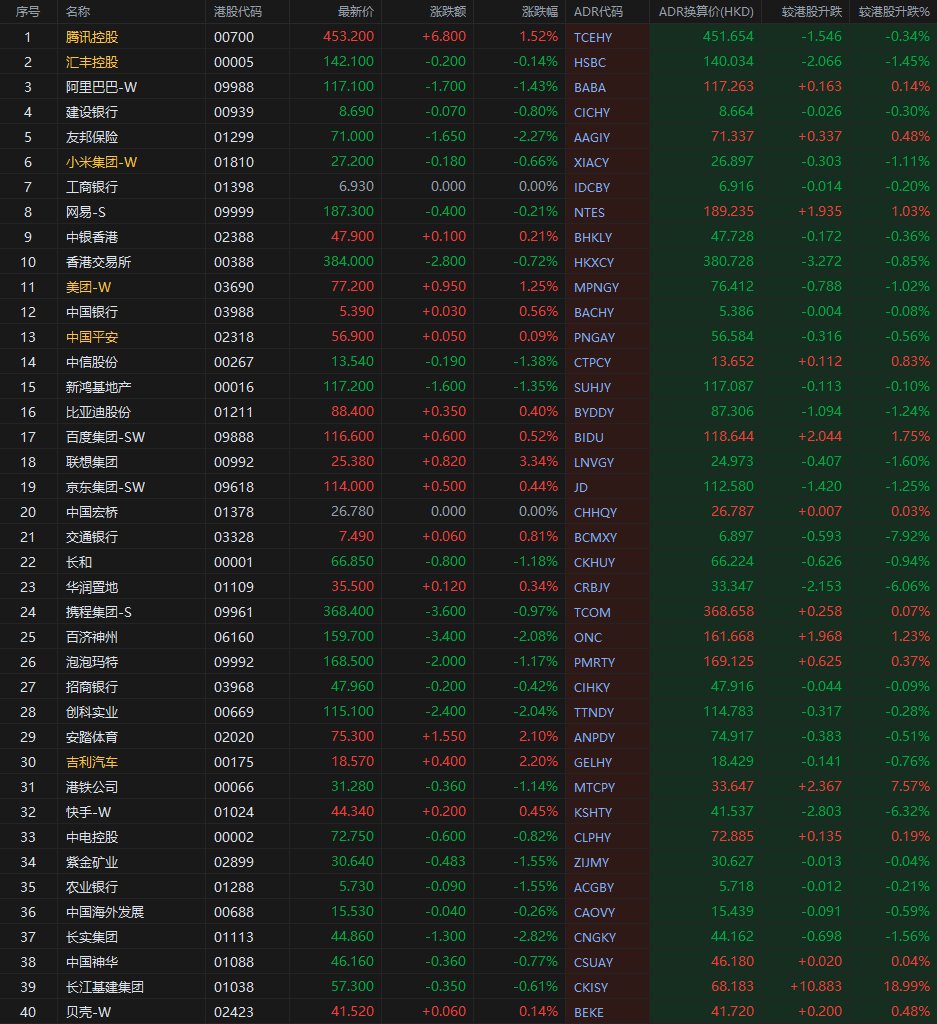Click stock code 09988
The width and height of the screenshot is (937, 1024).
click(234, 87)
